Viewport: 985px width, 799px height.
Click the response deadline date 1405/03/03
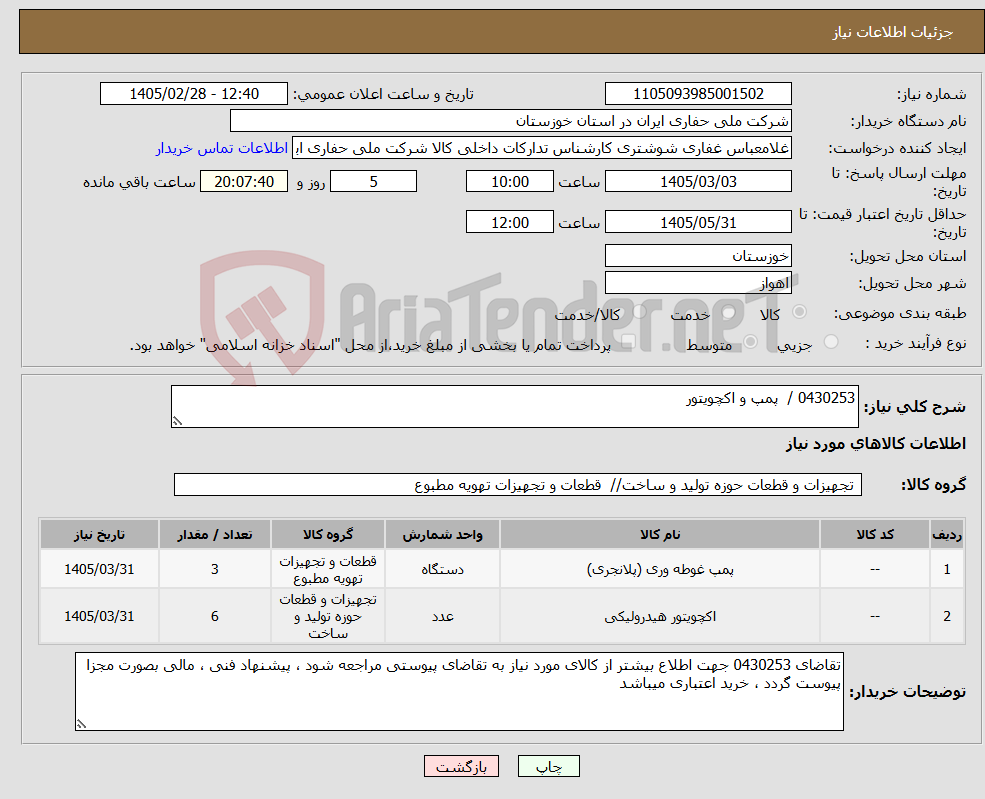(x=698, y=182)
